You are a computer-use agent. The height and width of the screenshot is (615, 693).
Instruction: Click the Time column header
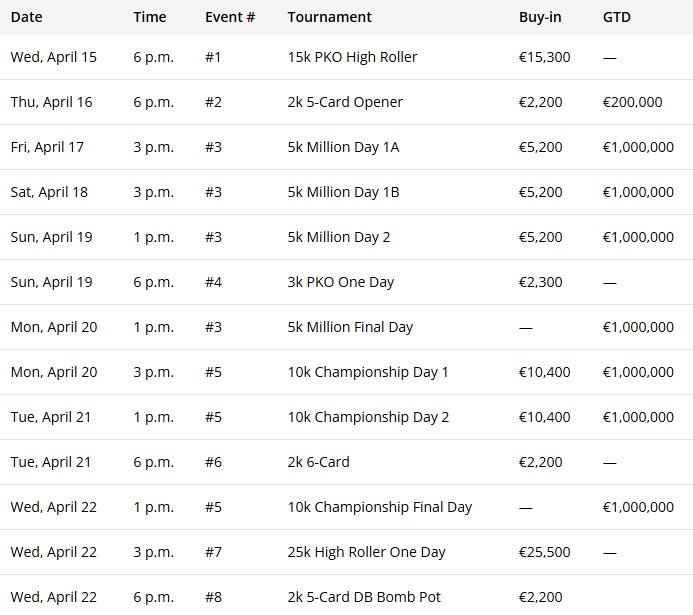tap(149, 17)
